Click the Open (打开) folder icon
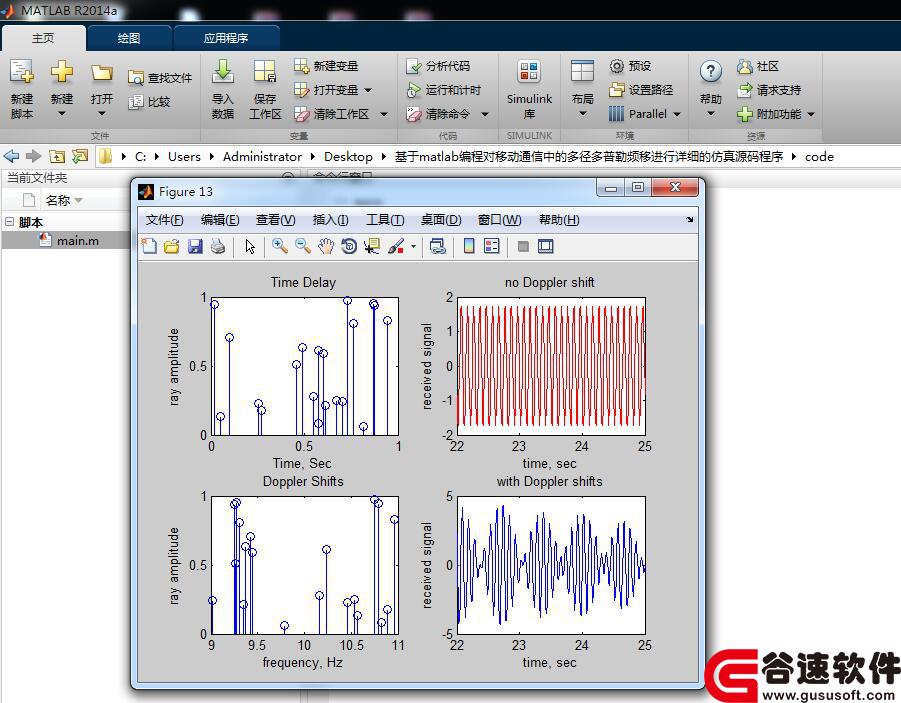This screenshot has height=703, width=901. [x=102, y=72]
